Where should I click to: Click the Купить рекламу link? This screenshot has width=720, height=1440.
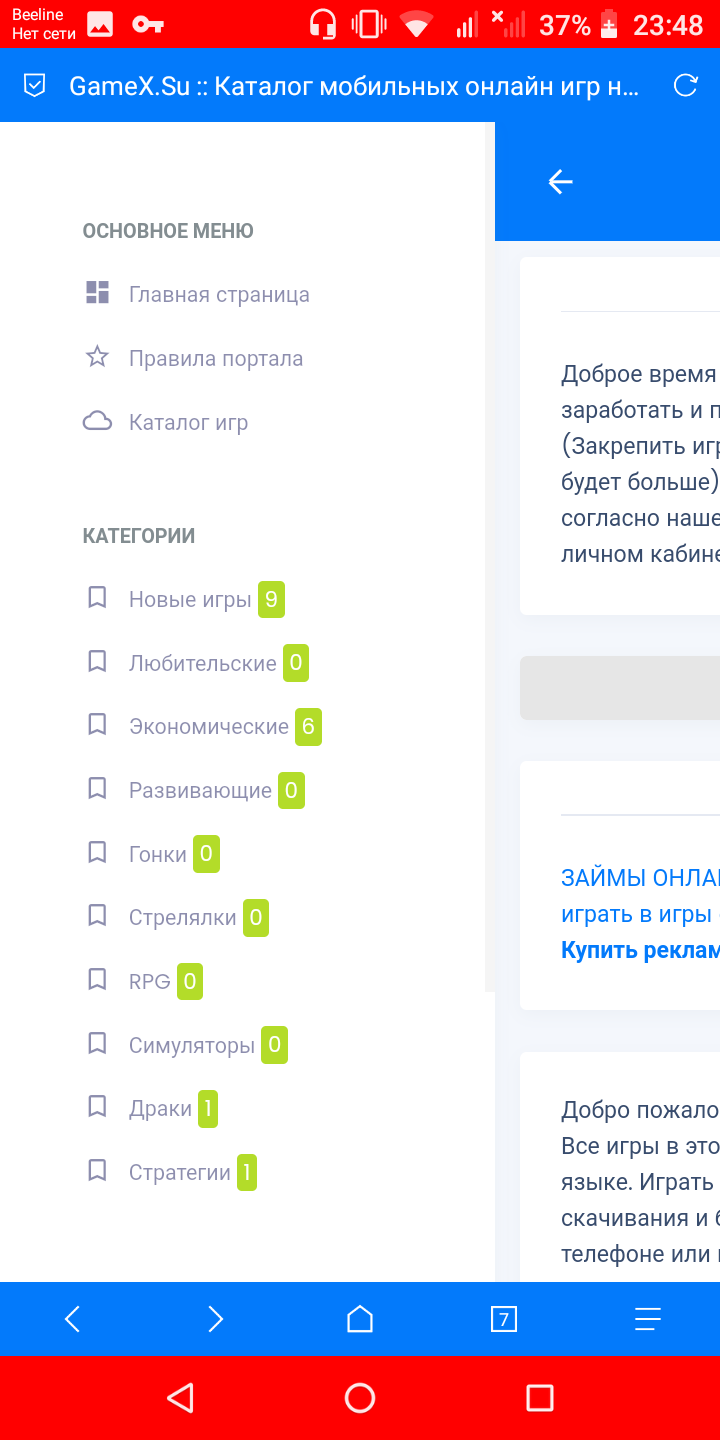coord(640,949)
